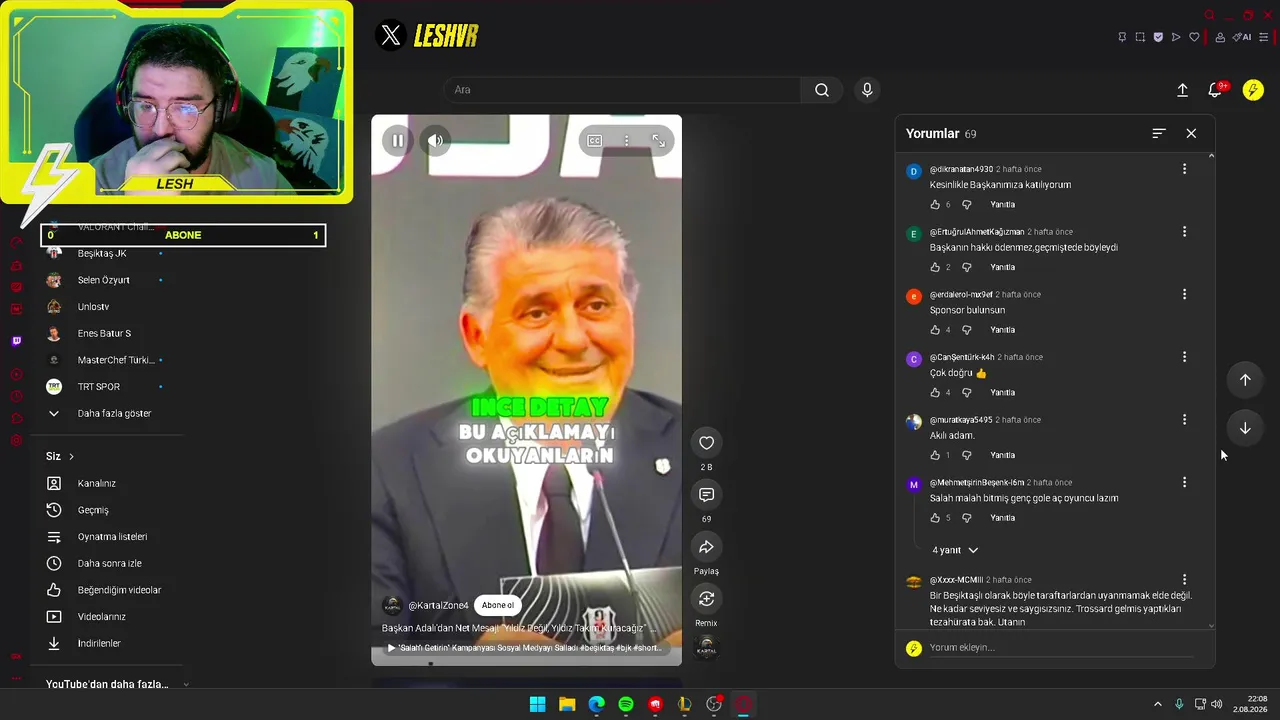Submit search with the magnifier button
This screenshot has width=1280, height=720.
click(822, 90)
